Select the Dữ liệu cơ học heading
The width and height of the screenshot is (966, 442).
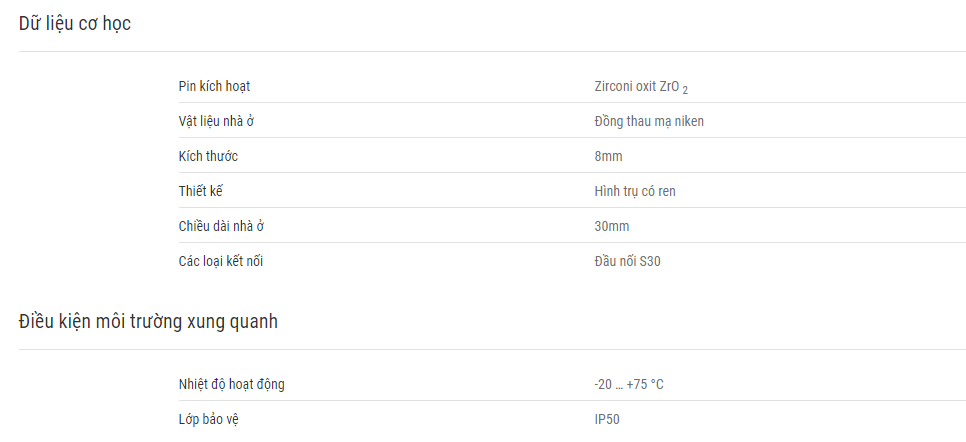(x=75, y=24)
